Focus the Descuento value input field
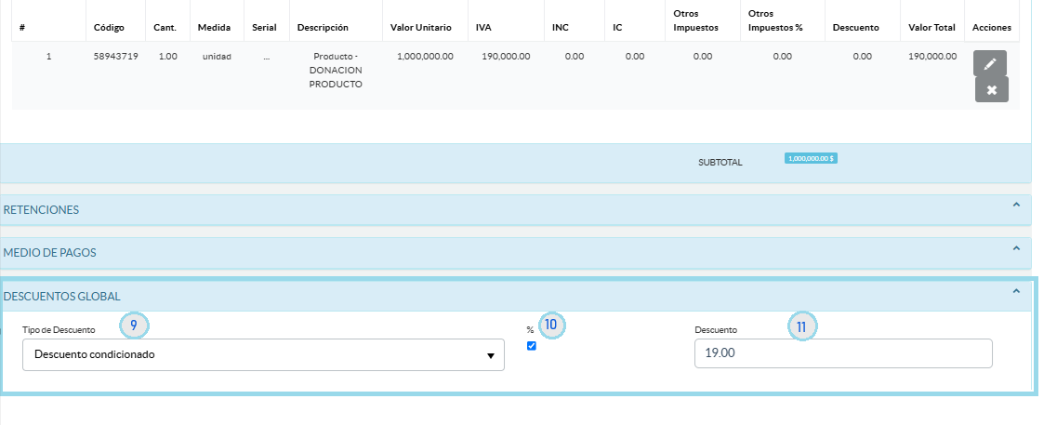 [842, 354]
